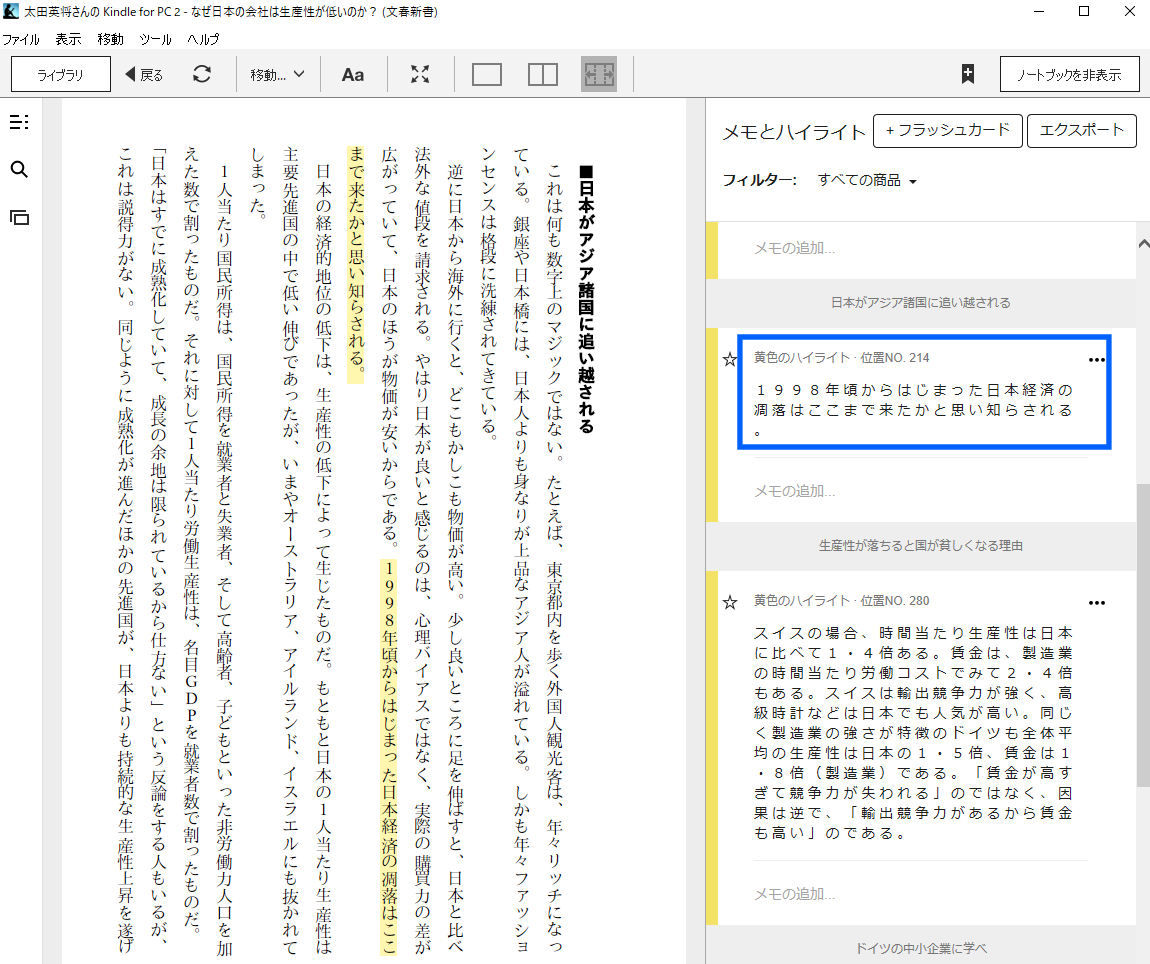Click the メモとハイライト panel title
Viewport: 1150px width, 964px height.
coord(794,132)
